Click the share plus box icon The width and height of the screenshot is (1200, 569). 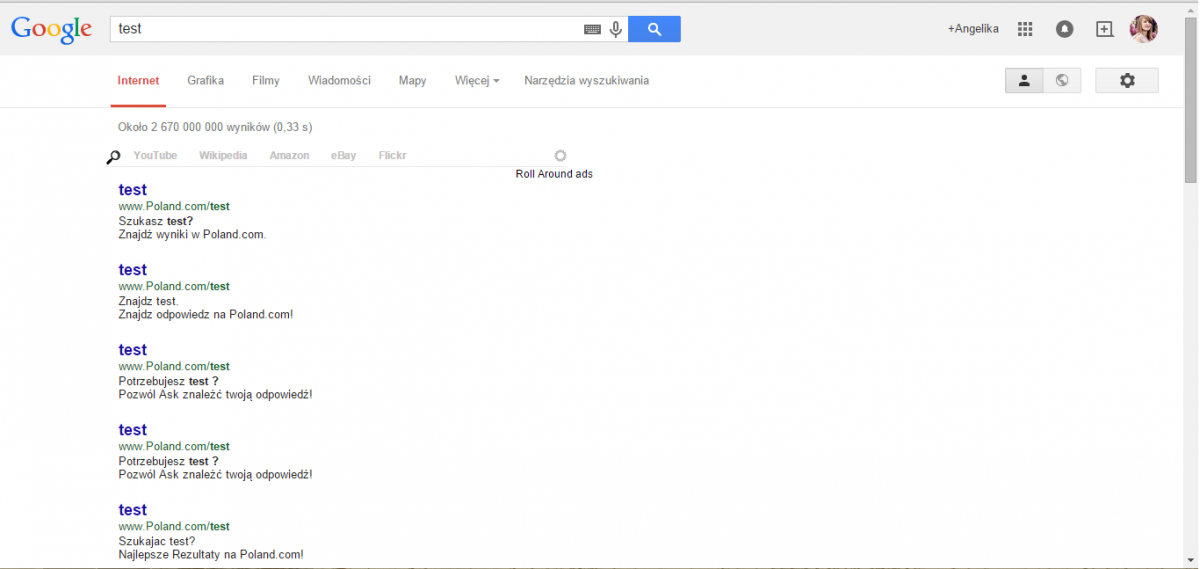click(1104, 29)
